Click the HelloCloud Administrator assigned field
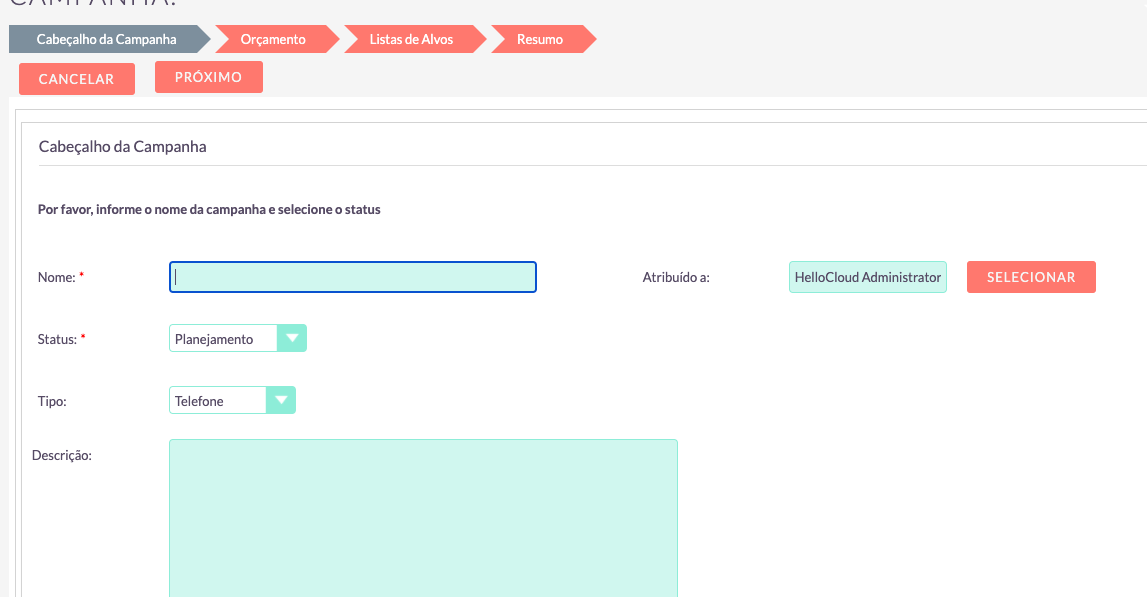The width and height of the screenshot is (1147, 597). pyautogui.click(x=868, y=277)
